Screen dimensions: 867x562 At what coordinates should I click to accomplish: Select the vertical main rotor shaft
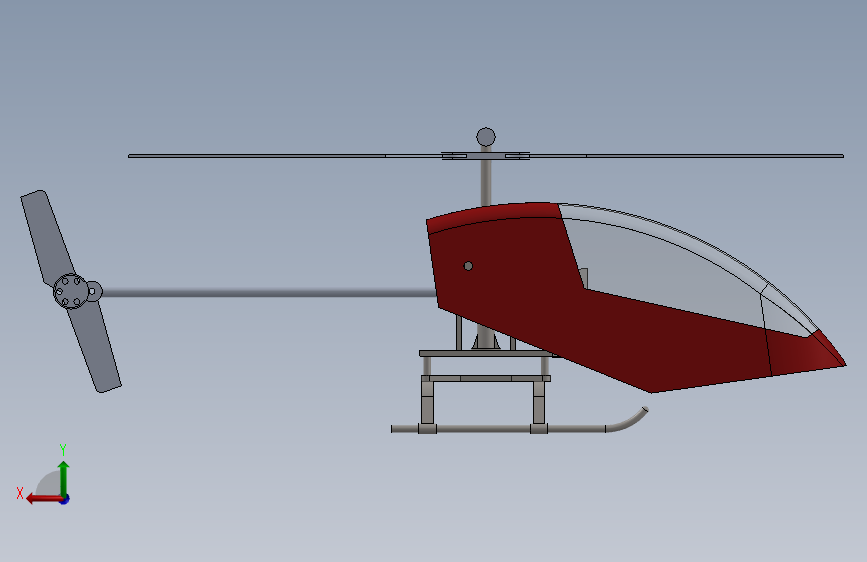(485, 181)
